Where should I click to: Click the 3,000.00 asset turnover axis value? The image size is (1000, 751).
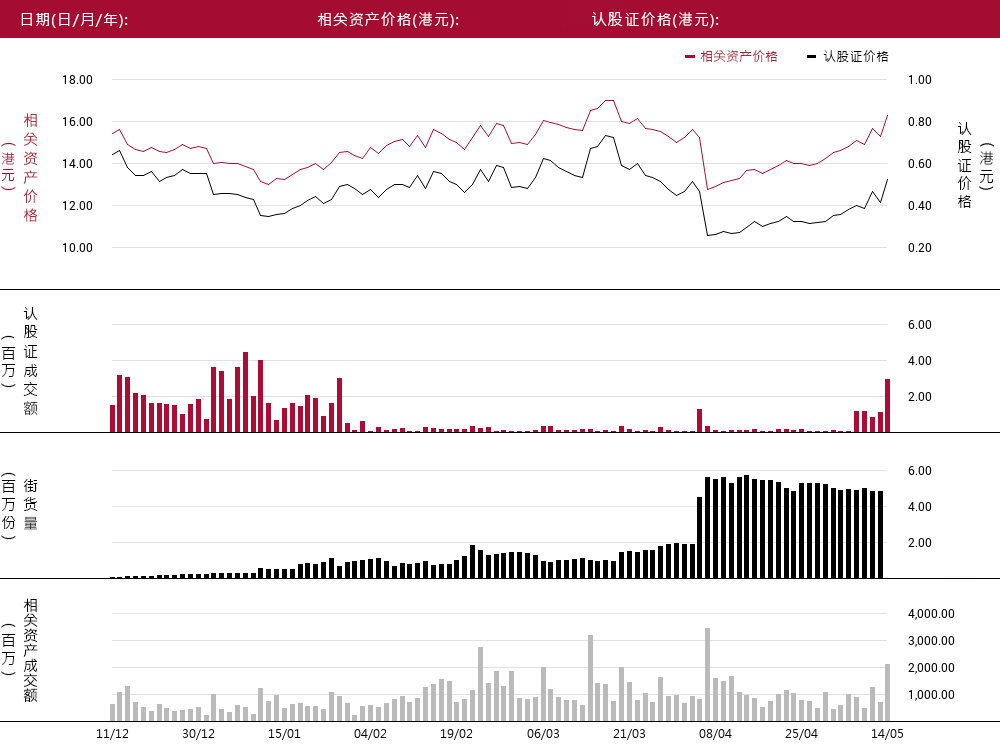(x=931, y=641)
